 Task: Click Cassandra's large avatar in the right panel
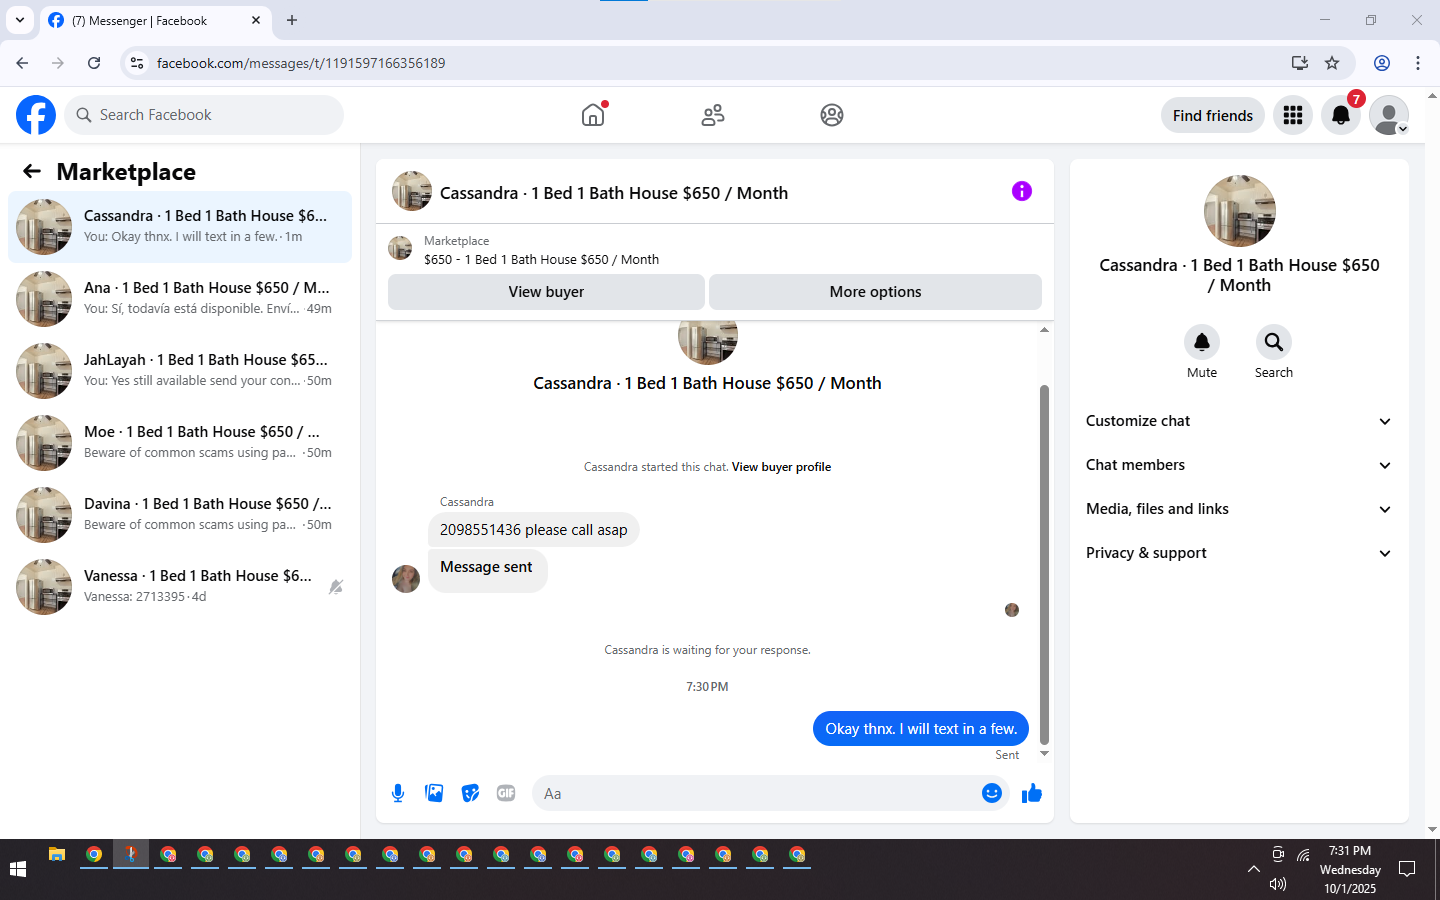(x=1239, y=211)
